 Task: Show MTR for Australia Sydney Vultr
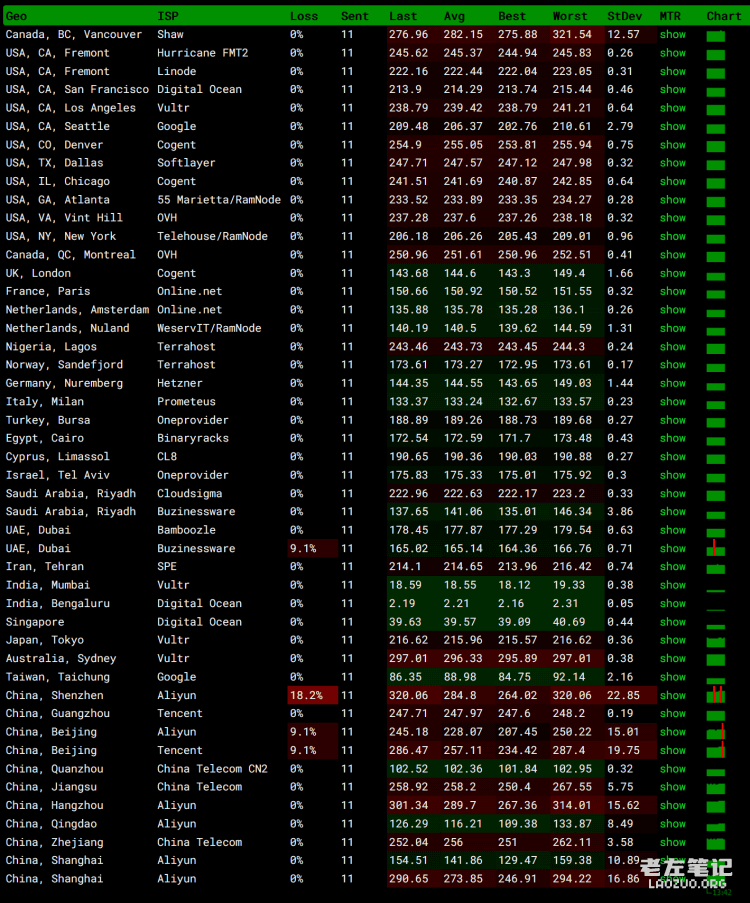pos(673,658)
